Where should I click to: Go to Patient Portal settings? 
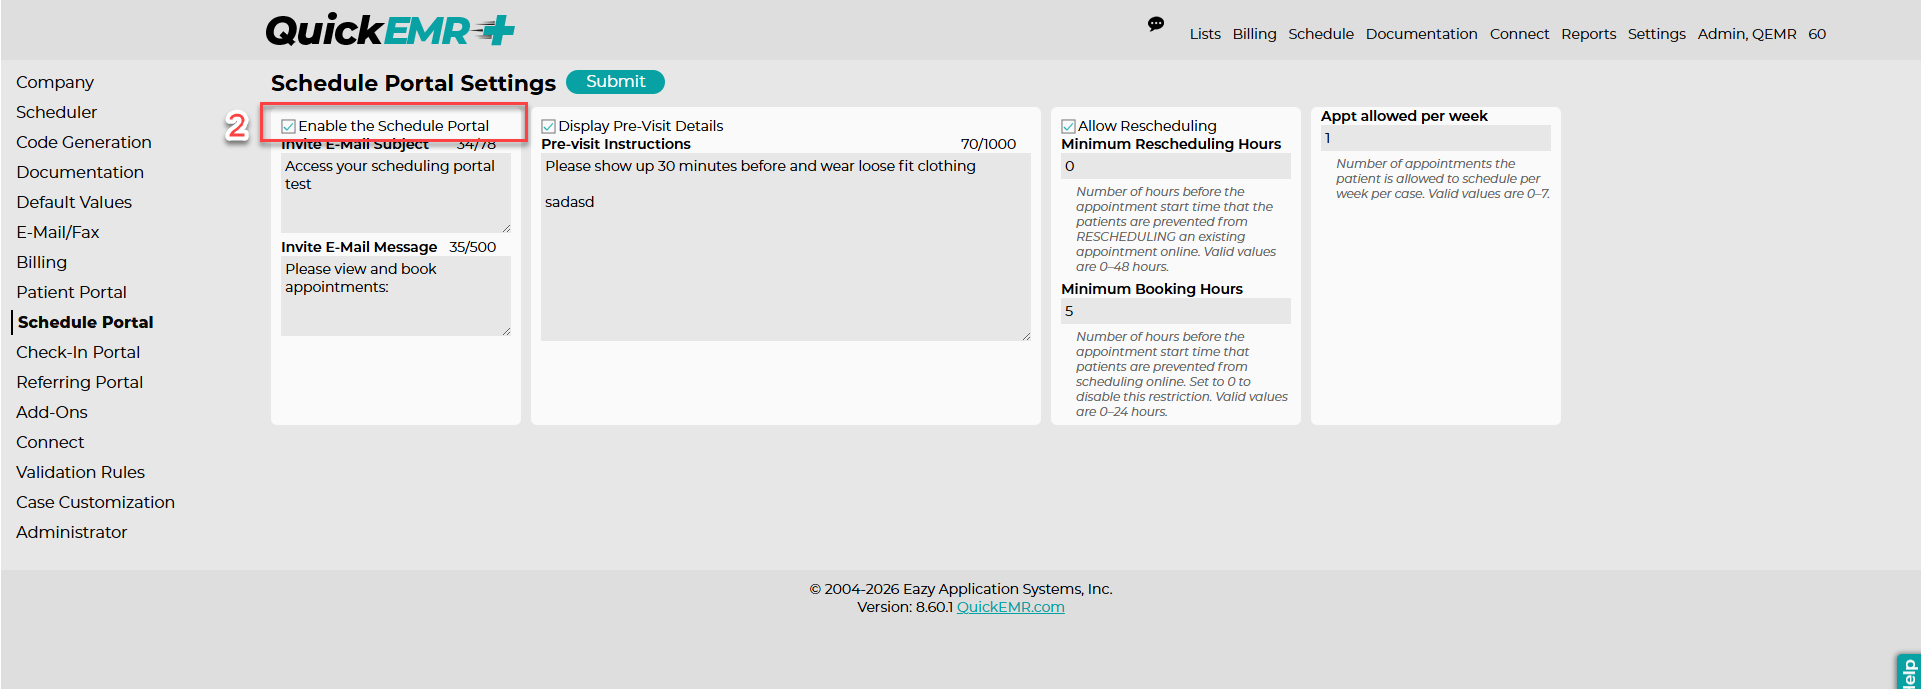[71, 292]
